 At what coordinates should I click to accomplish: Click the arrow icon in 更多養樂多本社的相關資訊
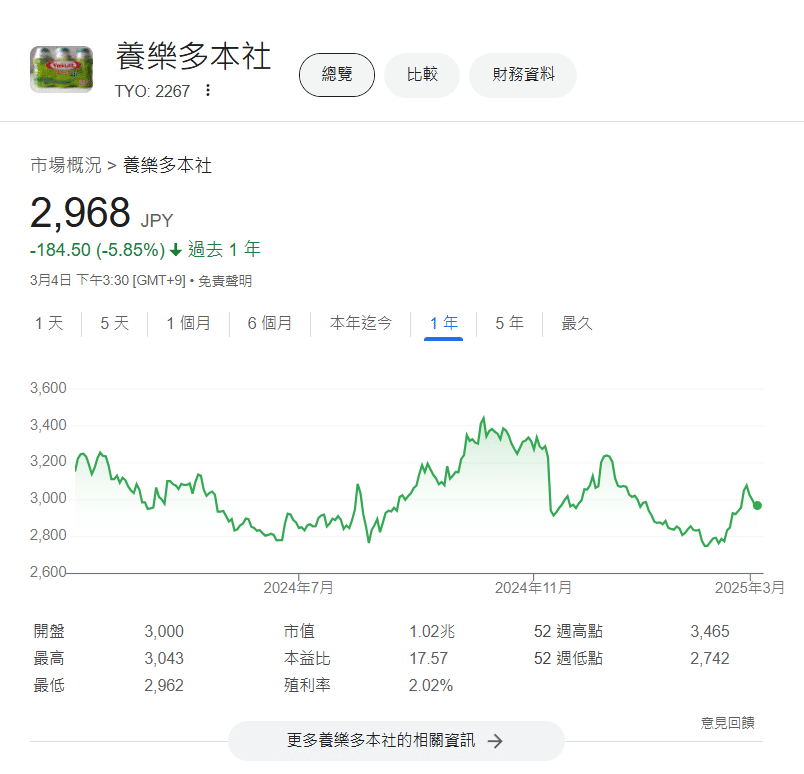click(495, 741)
